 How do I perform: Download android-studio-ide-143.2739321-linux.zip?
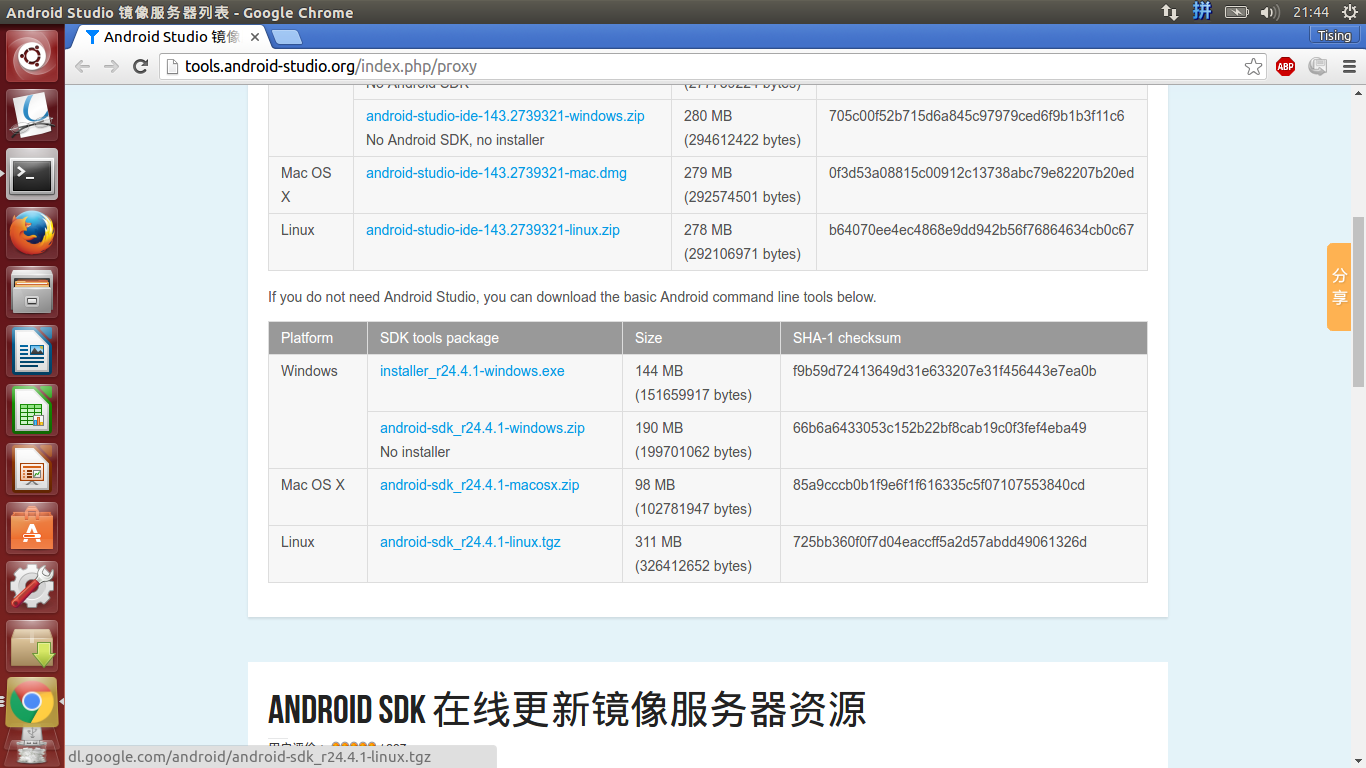pyautogui.click(x=493, y=230)
